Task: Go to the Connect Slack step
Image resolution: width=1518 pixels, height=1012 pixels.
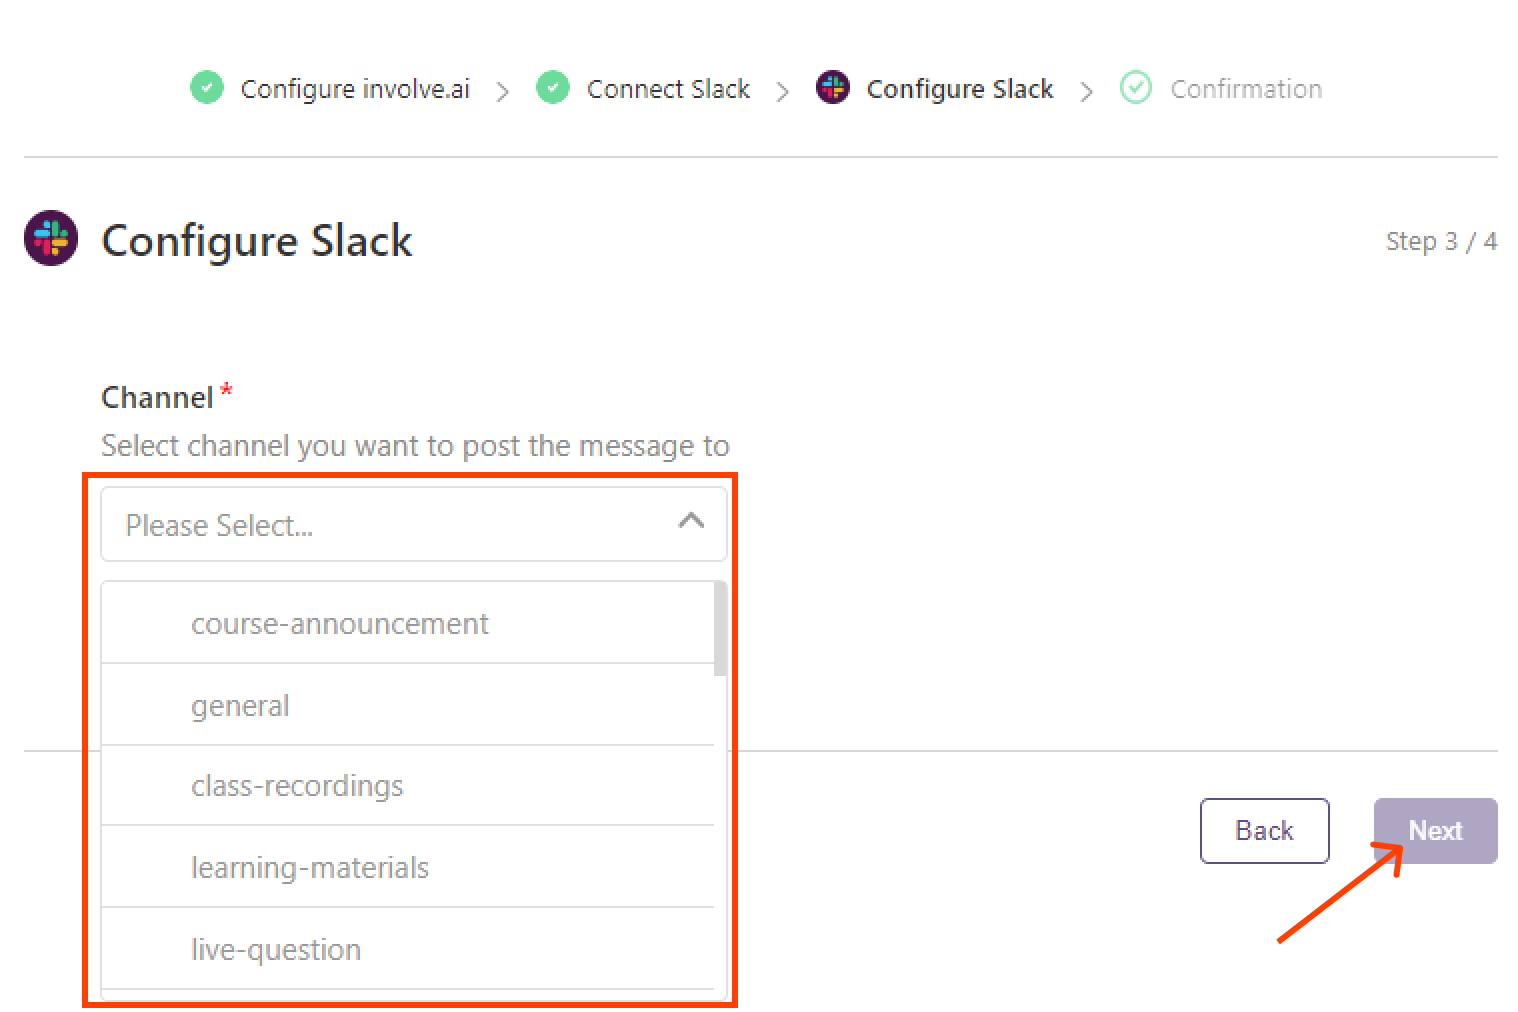Action: (668, 89)
